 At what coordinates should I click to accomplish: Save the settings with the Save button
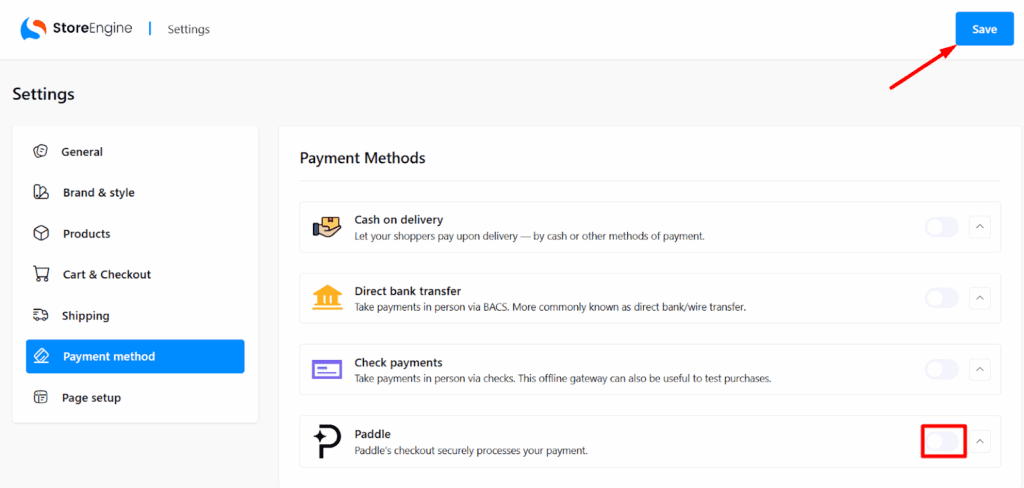984,29
